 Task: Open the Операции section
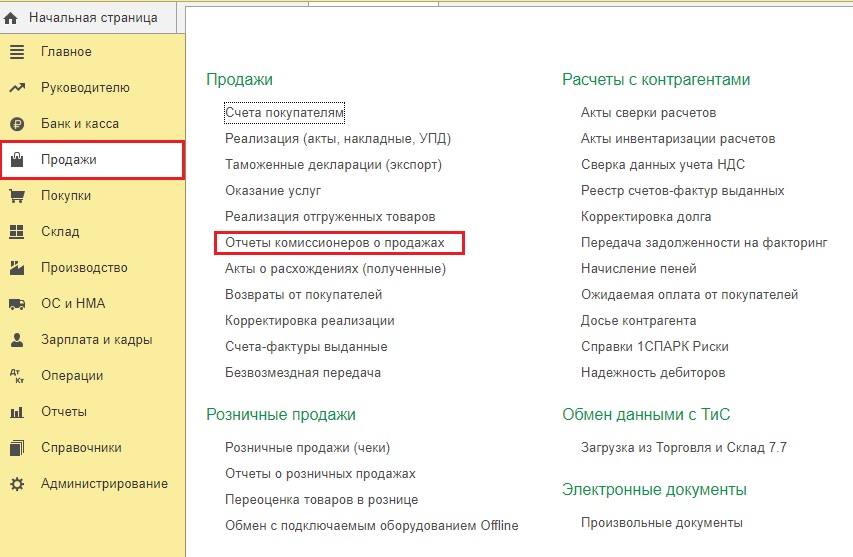92,376
